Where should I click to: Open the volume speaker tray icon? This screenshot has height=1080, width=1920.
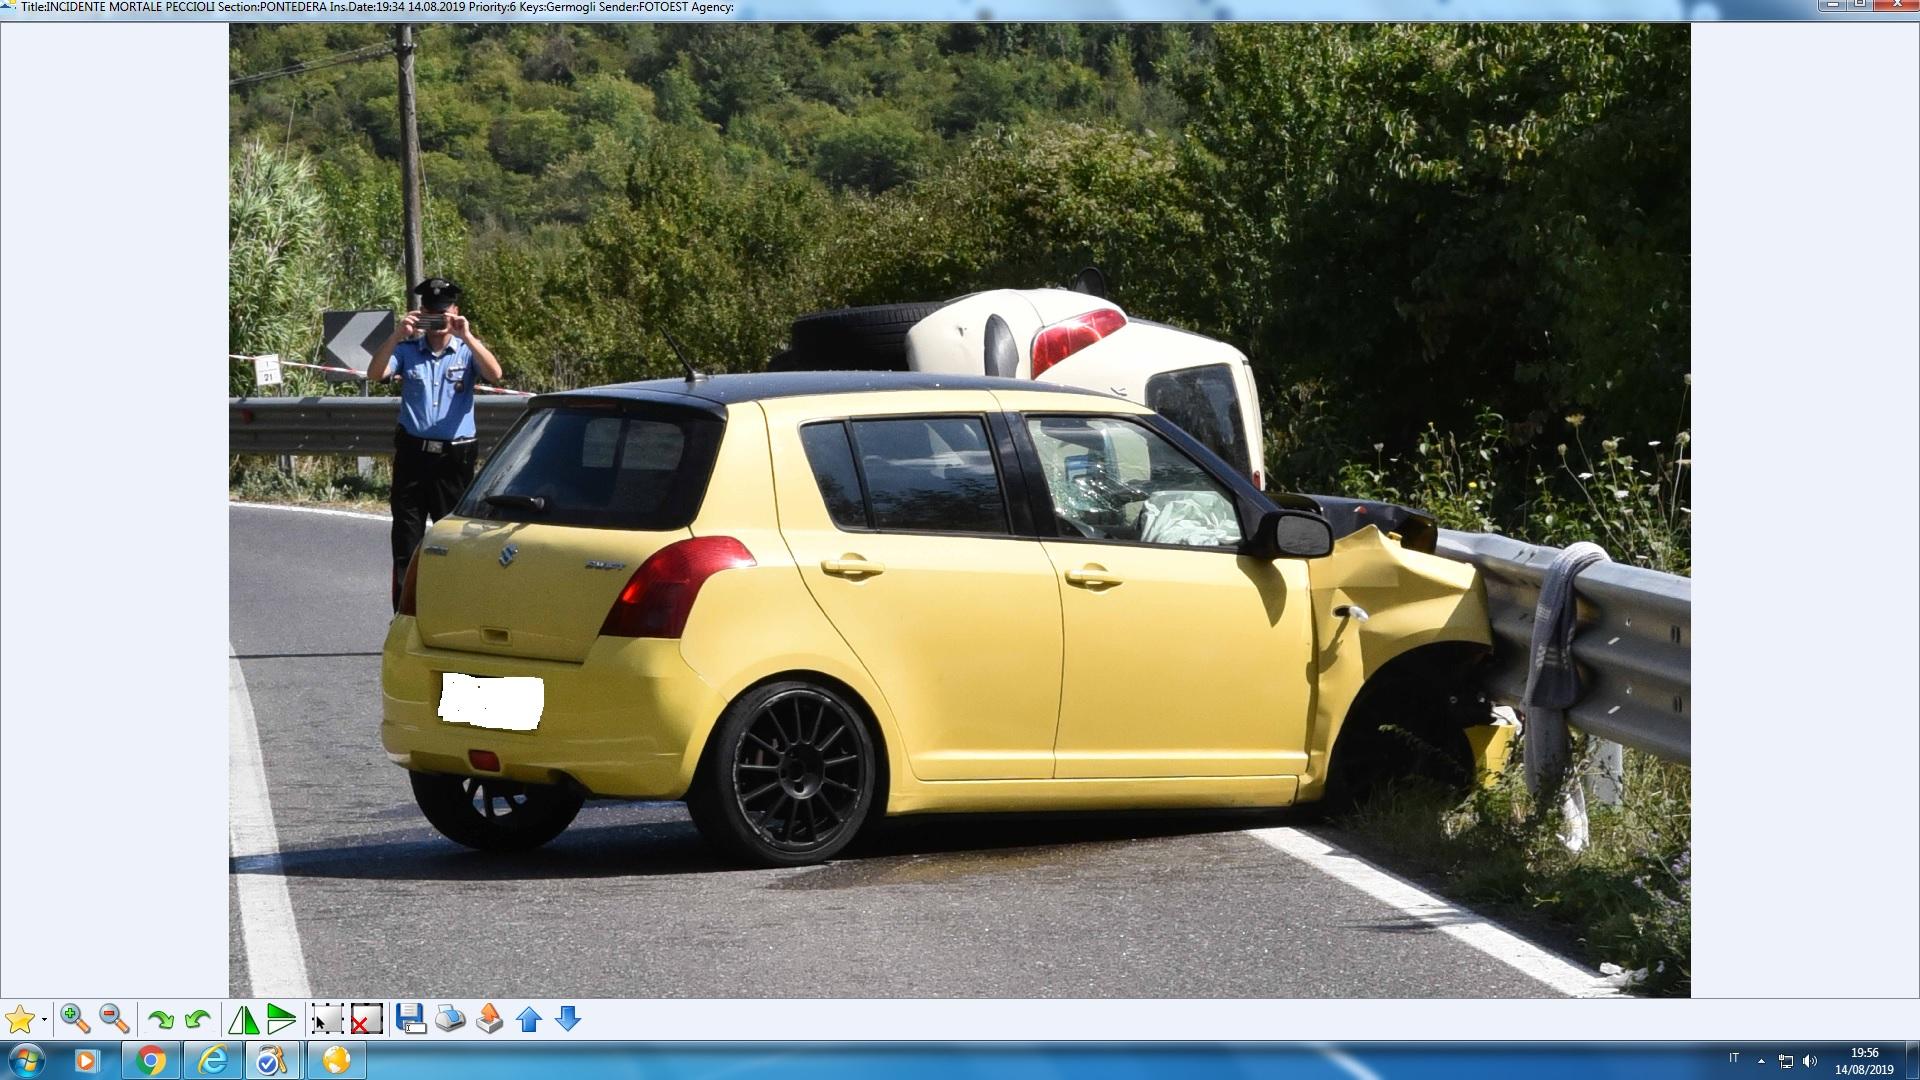point(1810,1061)
